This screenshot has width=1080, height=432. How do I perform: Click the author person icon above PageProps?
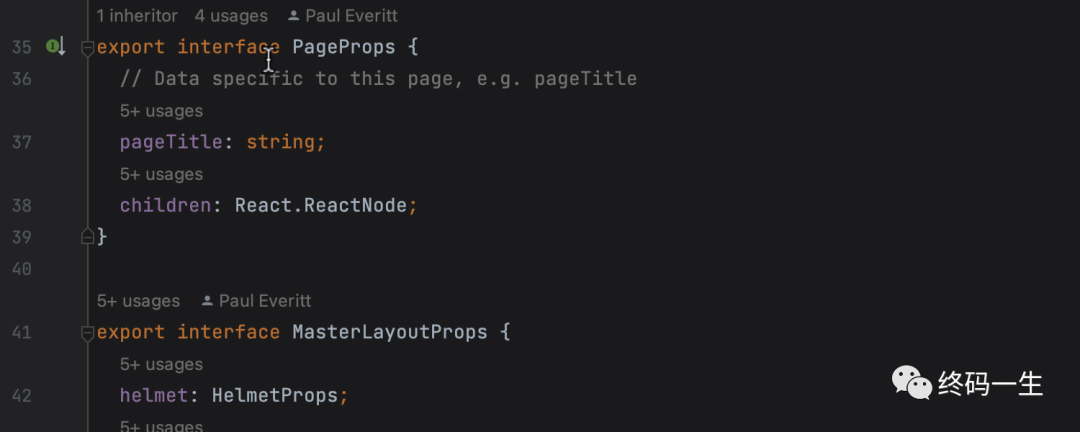(x=293, y=16)
